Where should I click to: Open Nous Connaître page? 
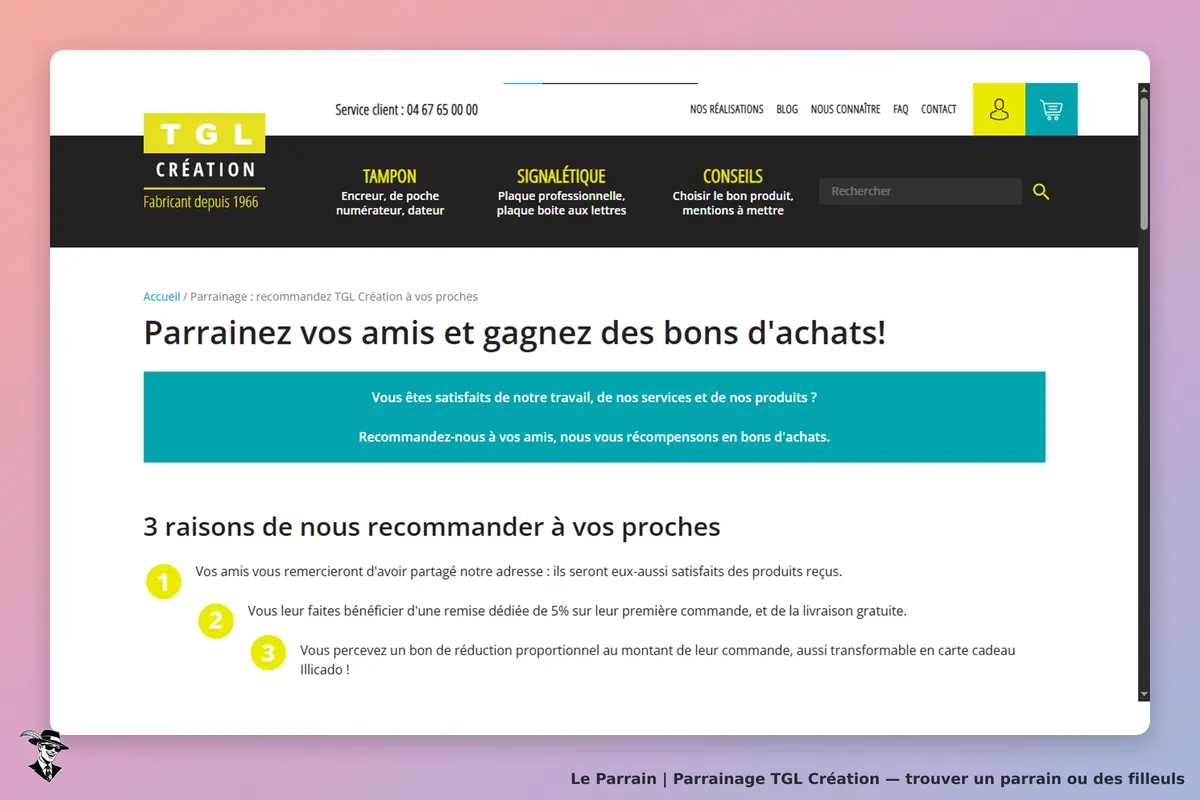tap(845, 109)
